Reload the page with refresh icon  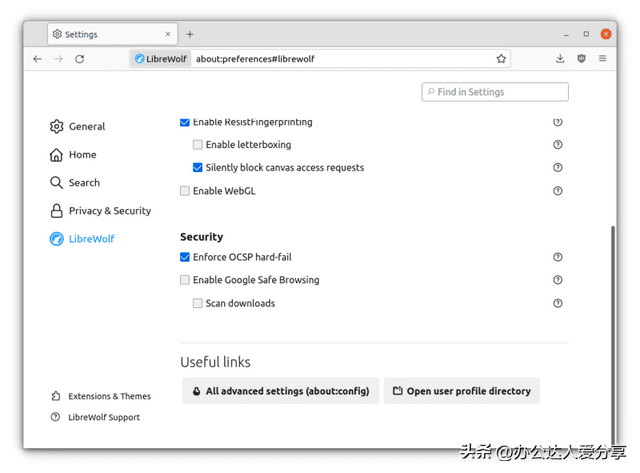[x=80, y=59]
